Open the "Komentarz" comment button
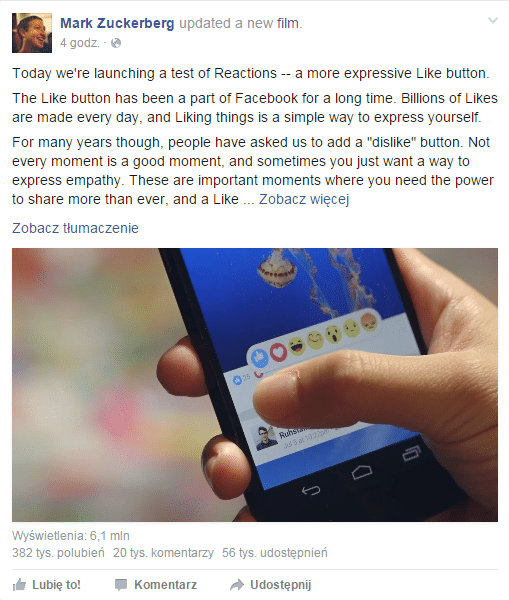 (156, 585)
